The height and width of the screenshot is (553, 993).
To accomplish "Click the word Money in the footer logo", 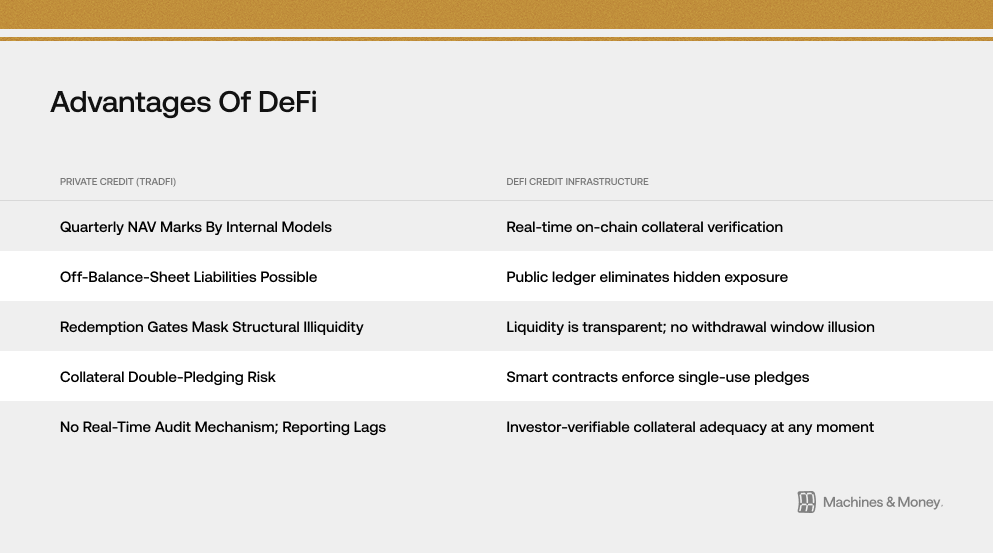I will (920, 502).
